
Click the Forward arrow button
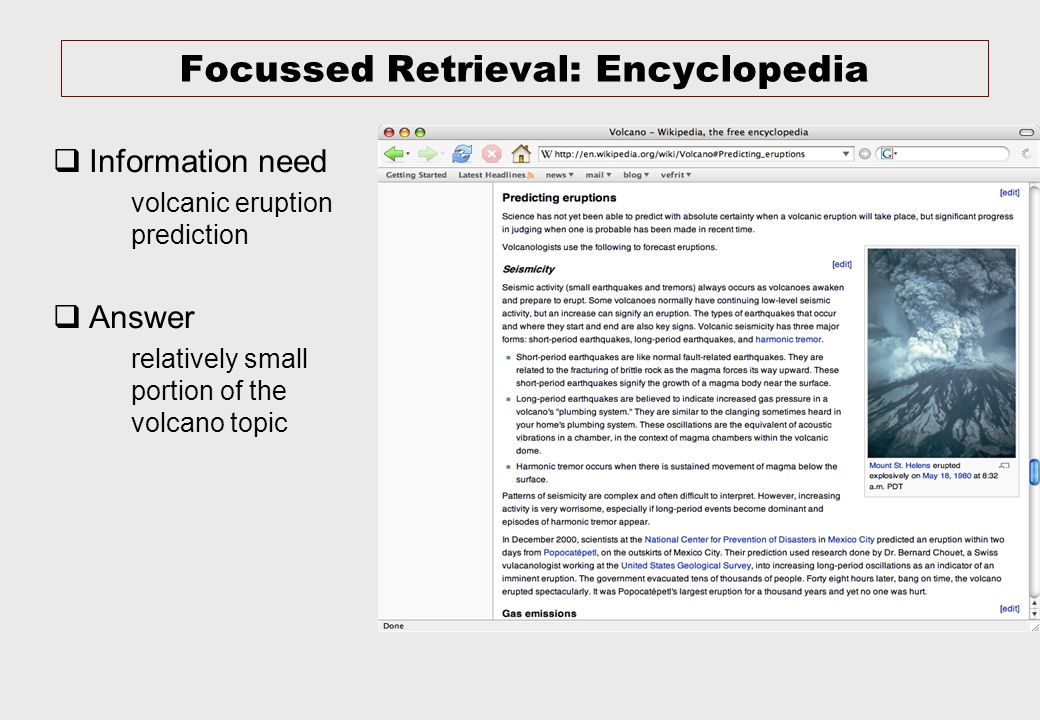point(427,154)
